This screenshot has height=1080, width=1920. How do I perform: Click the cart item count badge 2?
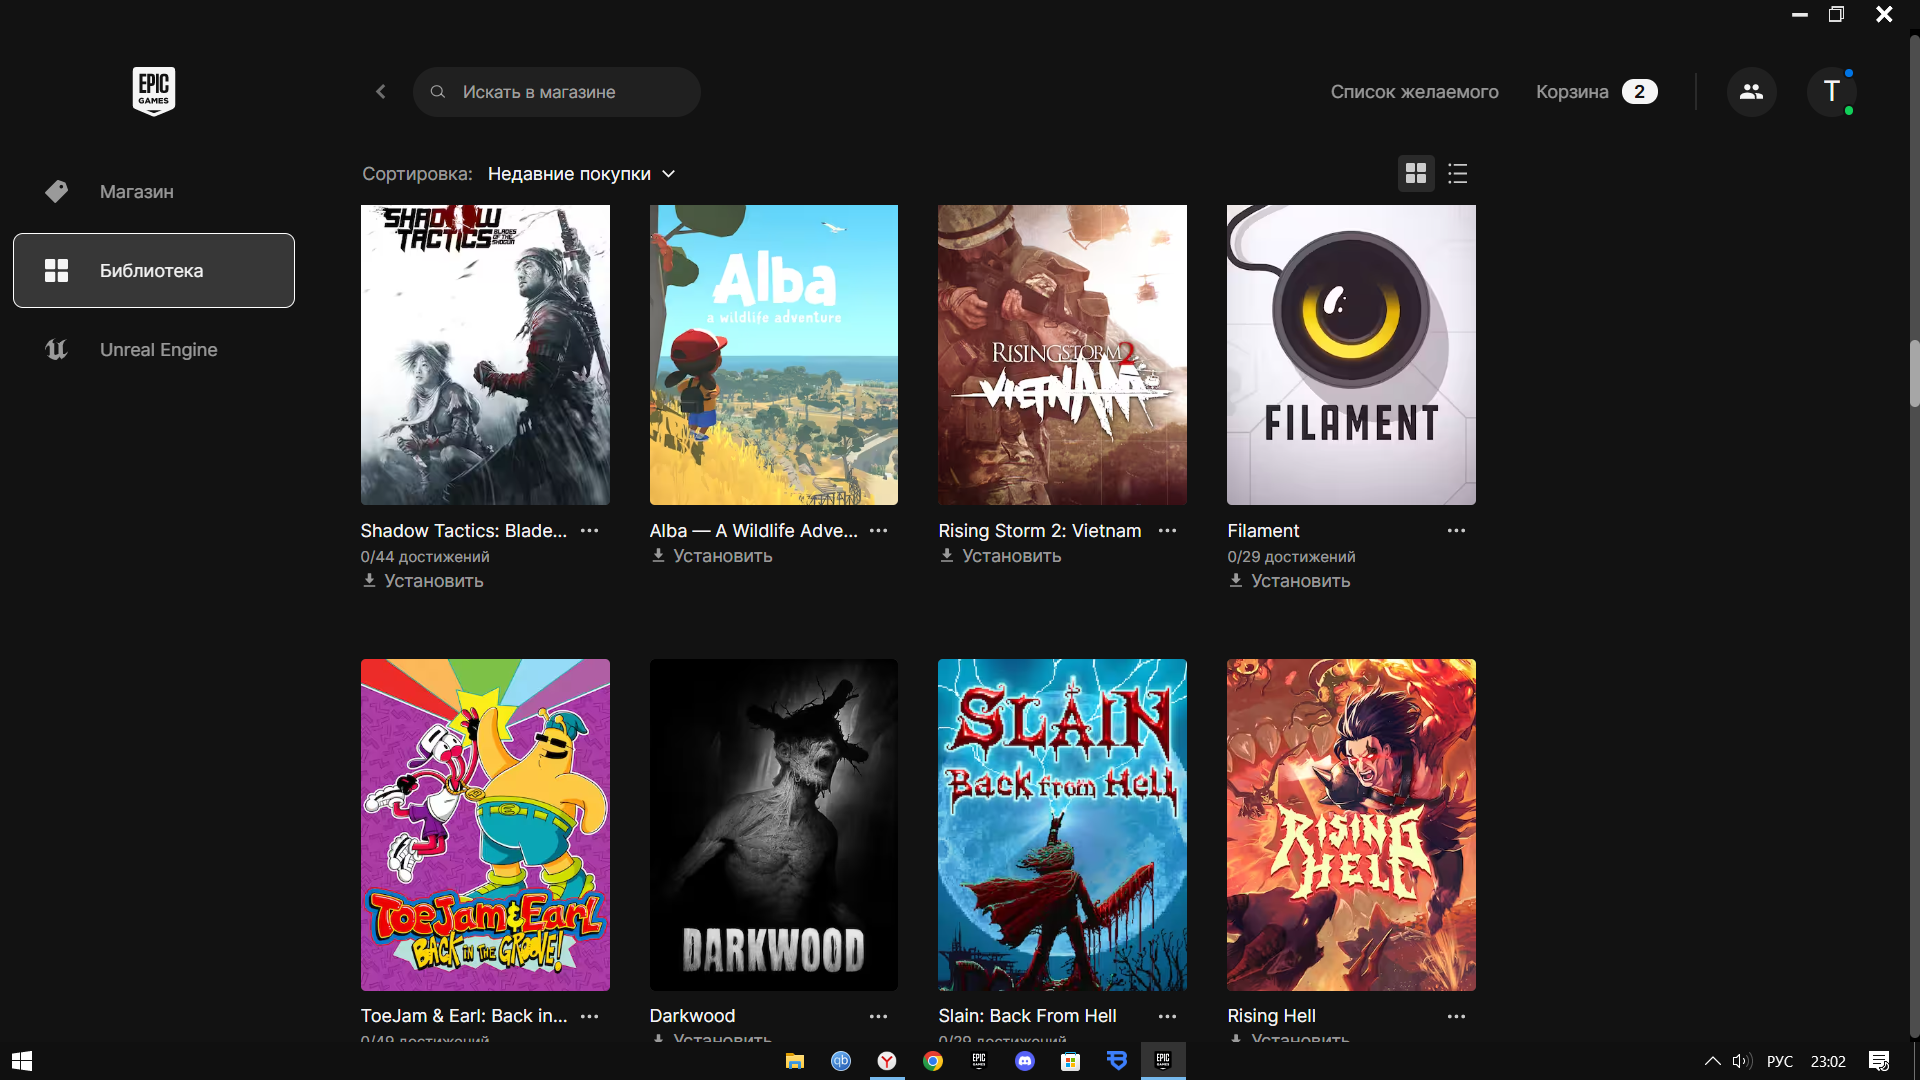[1639, 92]
